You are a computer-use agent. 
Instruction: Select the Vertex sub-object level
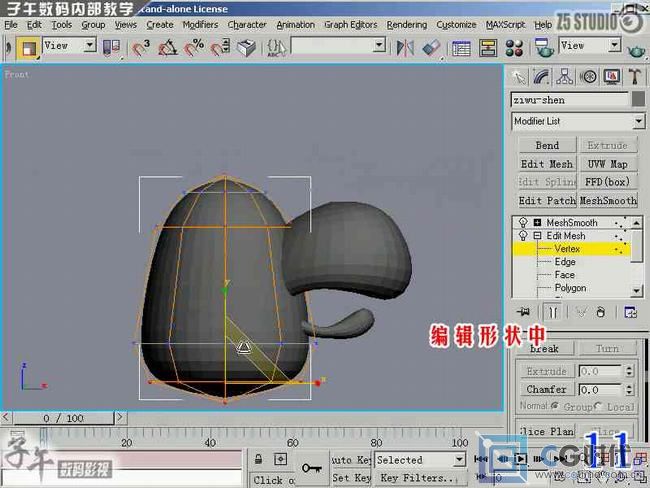pyautogui.click(x=567, y=249)
